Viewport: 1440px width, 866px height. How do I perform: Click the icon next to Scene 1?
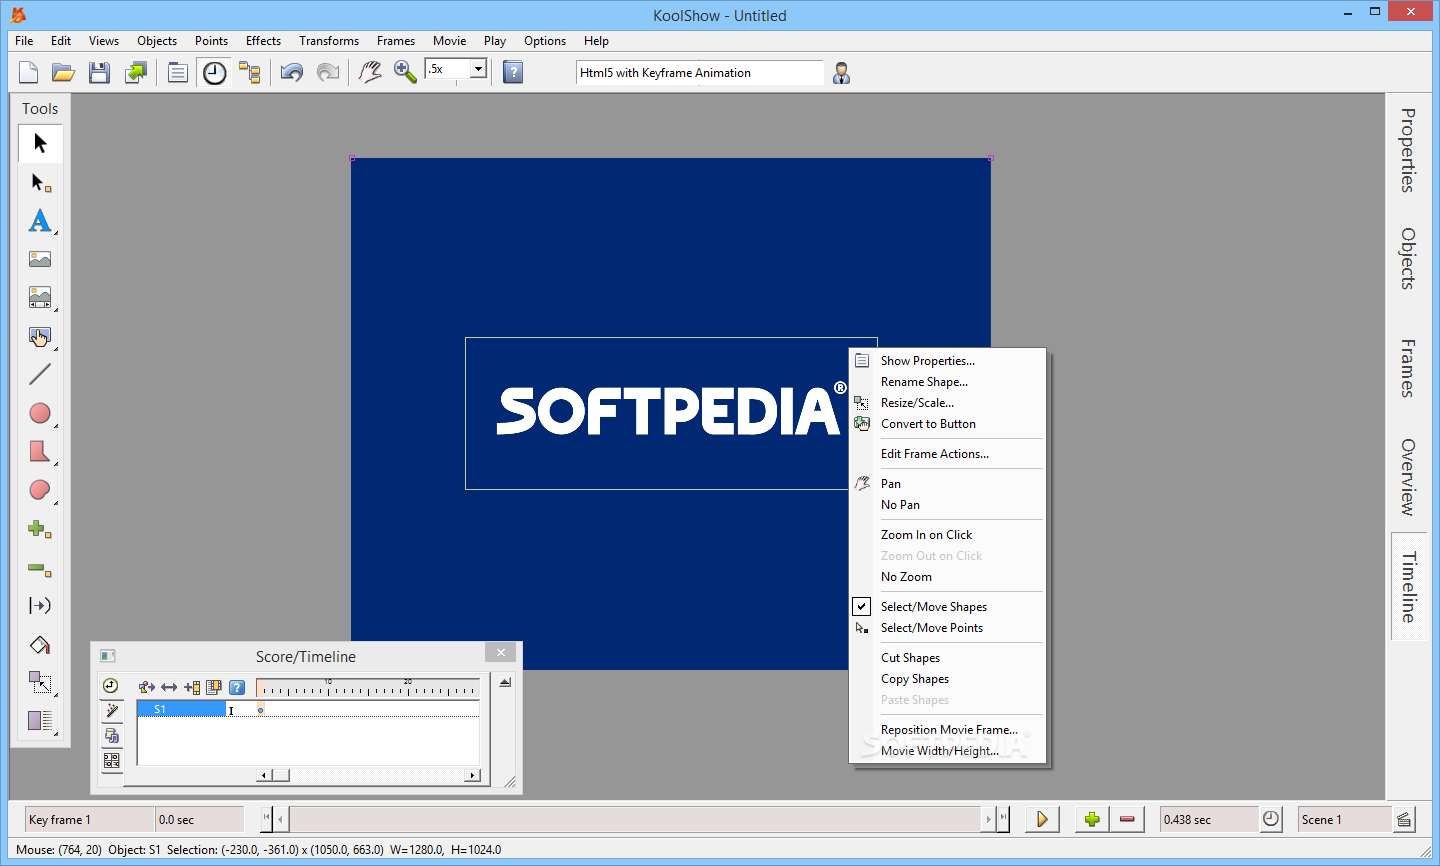click(x=1404, y=819)
